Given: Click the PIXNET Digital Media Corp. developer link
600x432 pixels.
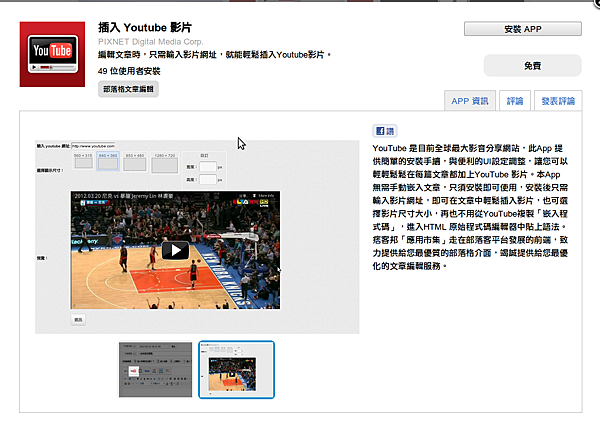Looking at the screenshot, I should click(151, 42).
